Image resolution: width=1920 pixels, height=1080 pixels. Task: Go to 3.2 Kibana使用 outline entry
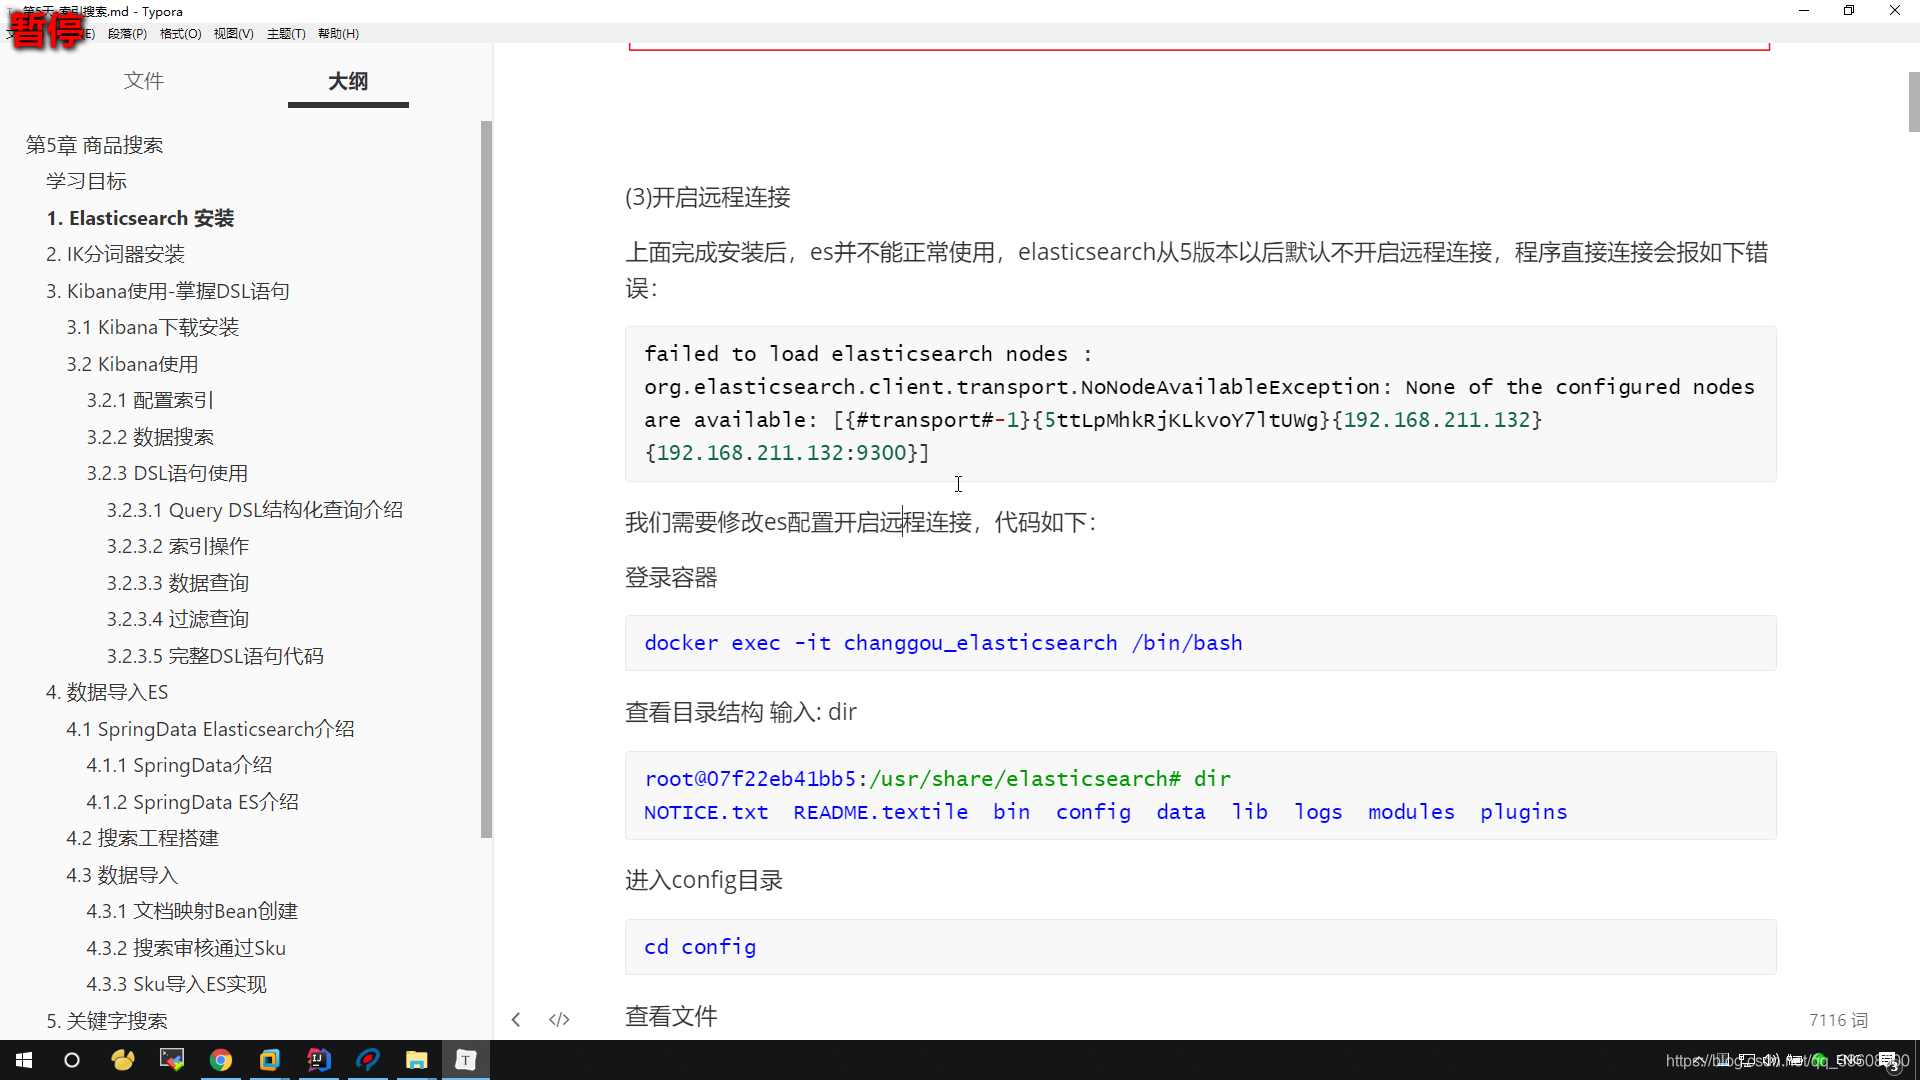pos(132,364)
